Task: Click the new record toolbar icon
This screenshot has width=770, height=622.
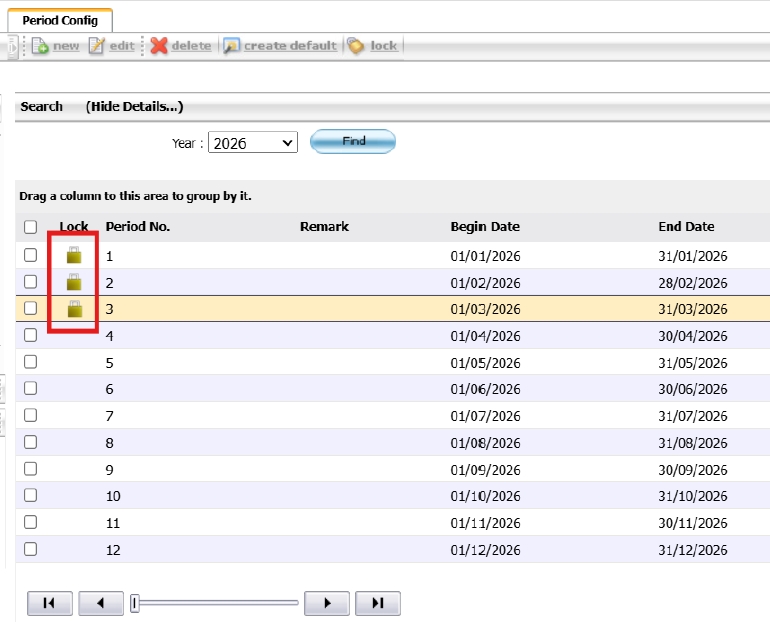Action: [40, 46]
